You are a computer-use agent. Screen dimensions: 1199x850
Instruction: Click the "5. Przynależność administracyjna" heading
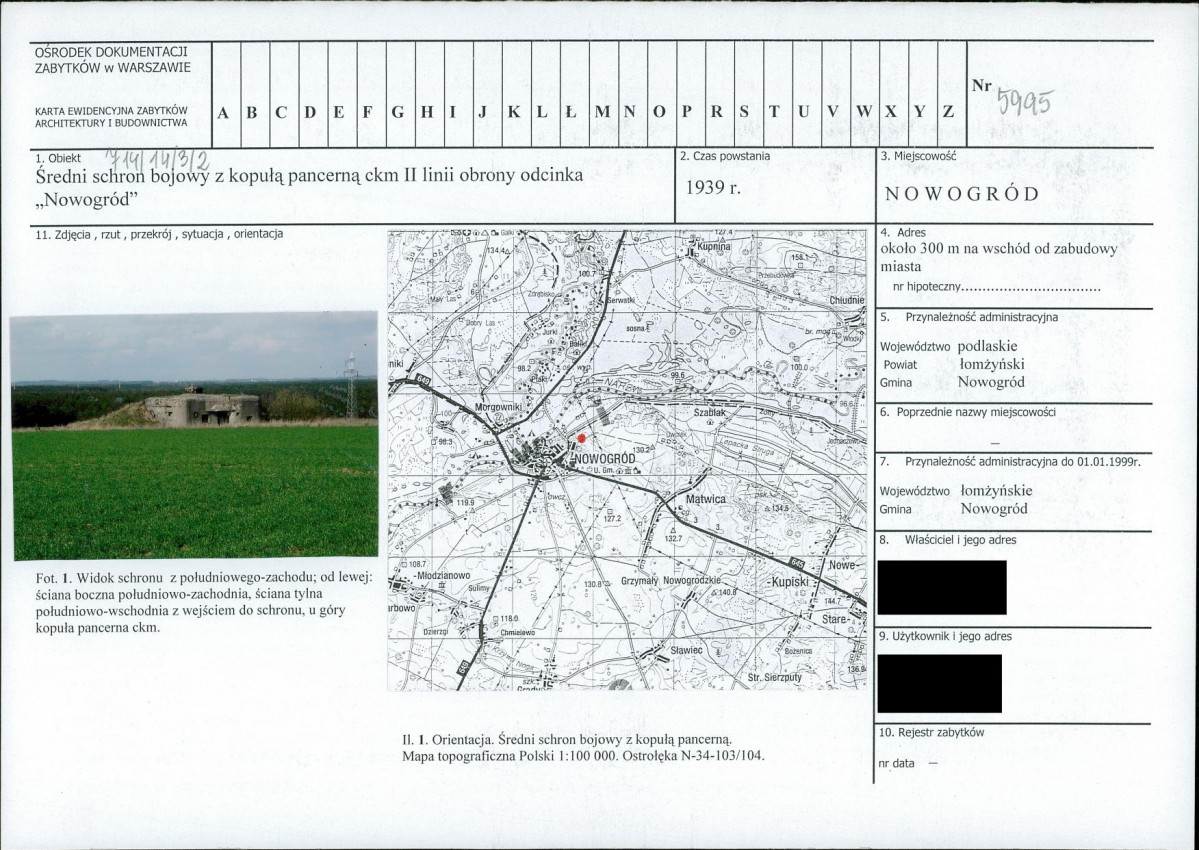coord(969,316)
